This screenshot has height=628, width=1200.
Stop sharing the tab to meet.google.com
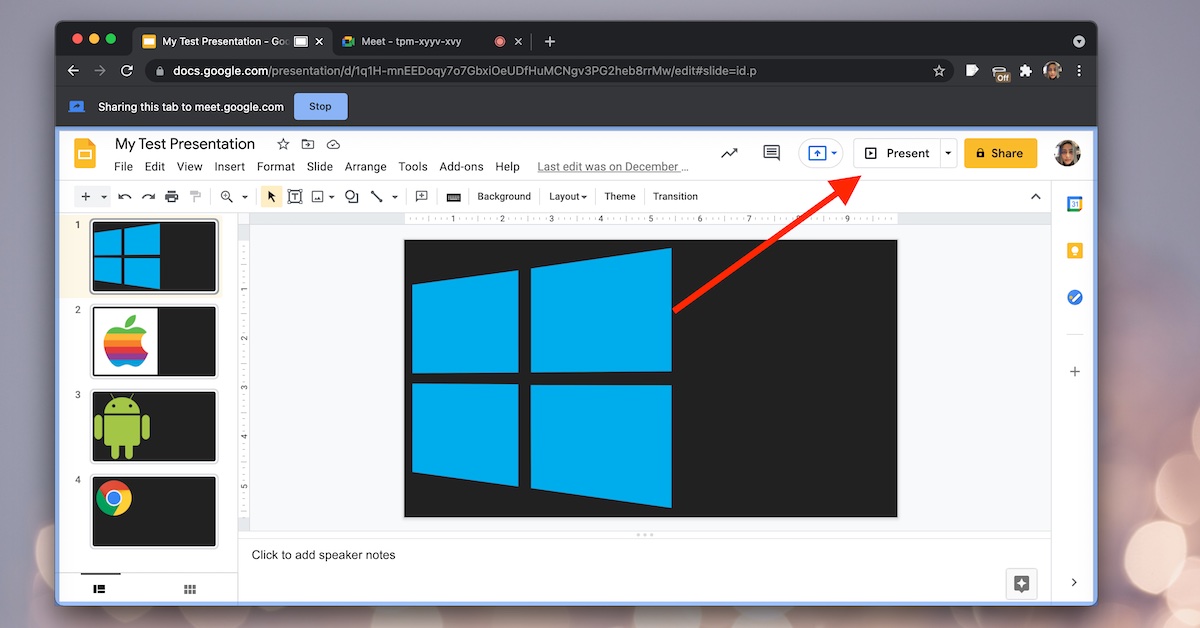click(320, 106)
